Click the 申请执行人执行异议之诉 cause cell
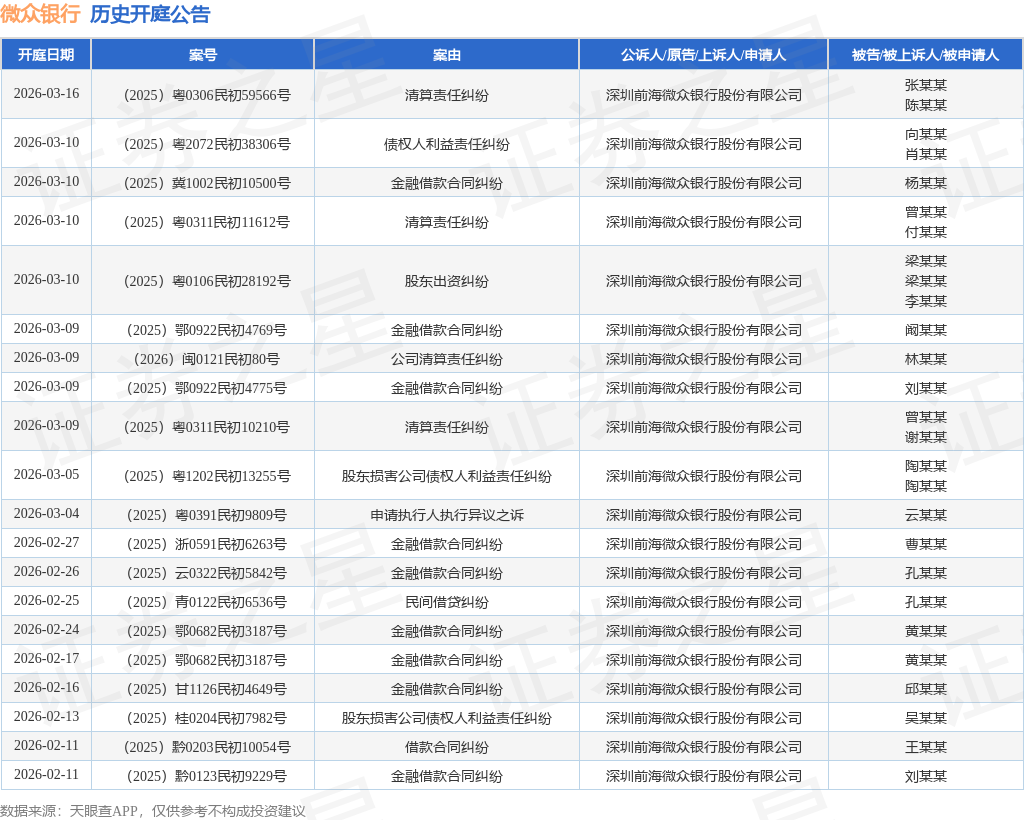Image resolution: width=1024 pixels, height=820 pixels. [447, 515]
